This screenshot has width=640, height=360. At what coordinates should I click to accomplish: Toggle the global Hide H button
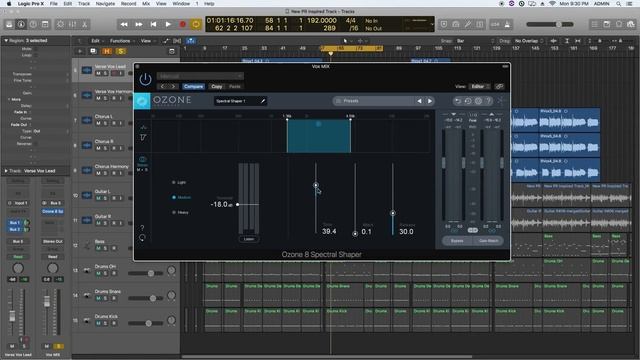pyautogui.click(x=107, y=51)
